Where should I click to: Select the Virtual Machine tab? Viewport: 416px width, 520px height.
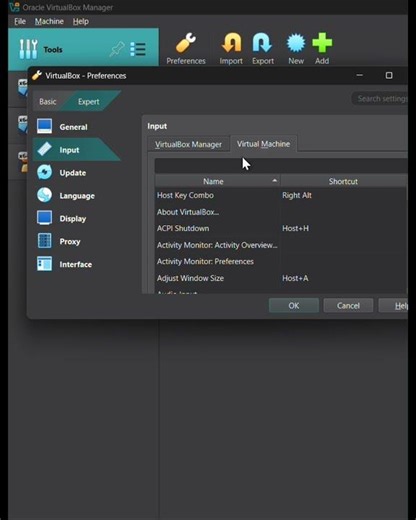coord(263,144)
